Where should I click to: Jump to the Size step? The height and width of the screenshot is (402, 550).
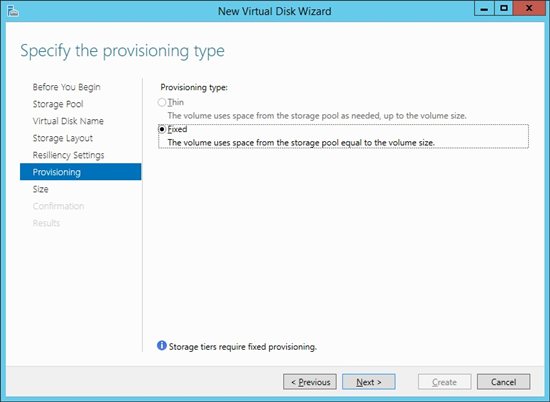click(40, 189)
